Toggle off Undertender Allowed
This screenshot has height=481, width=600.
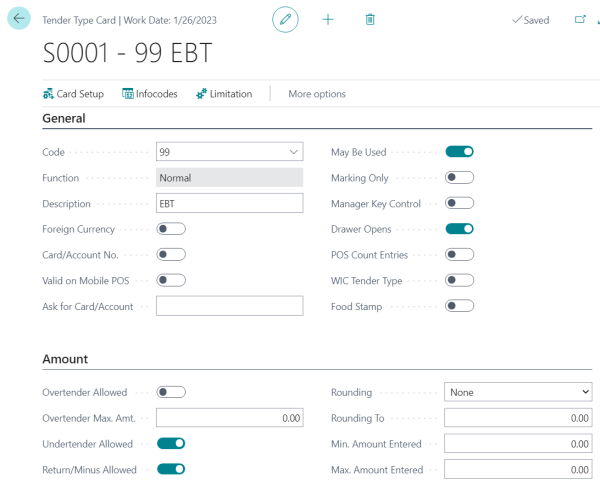click(171, 443)
